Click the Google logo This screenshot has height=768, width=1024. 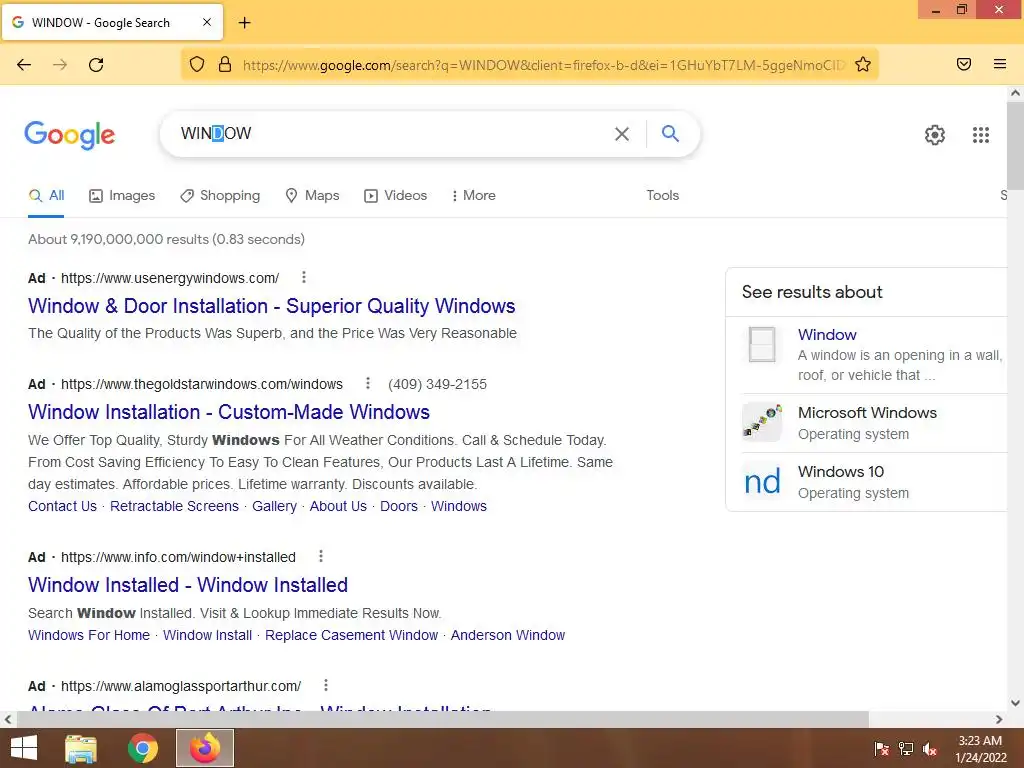click(69, 135)
